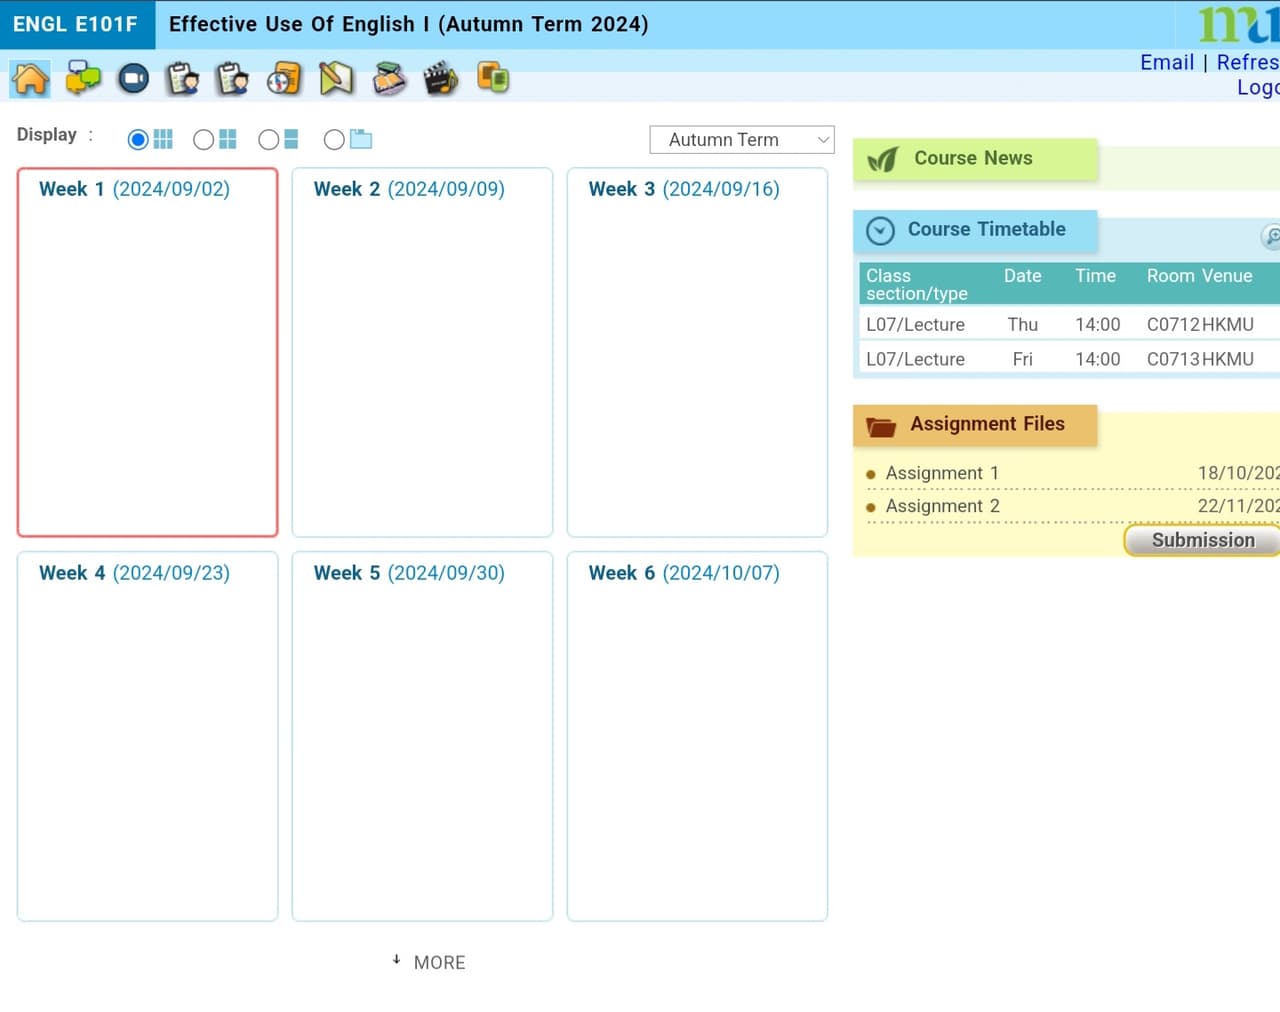Image resolution: width=1280 pixels, height=1012 pixels.
Task: Select the three-column grid display option
Action: click(x=139, y=140)
